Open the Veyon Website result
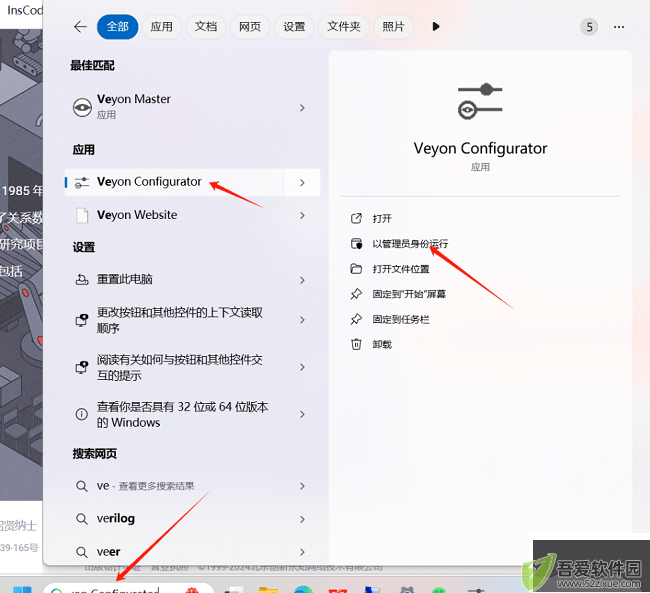 click(x=192, y=215)
